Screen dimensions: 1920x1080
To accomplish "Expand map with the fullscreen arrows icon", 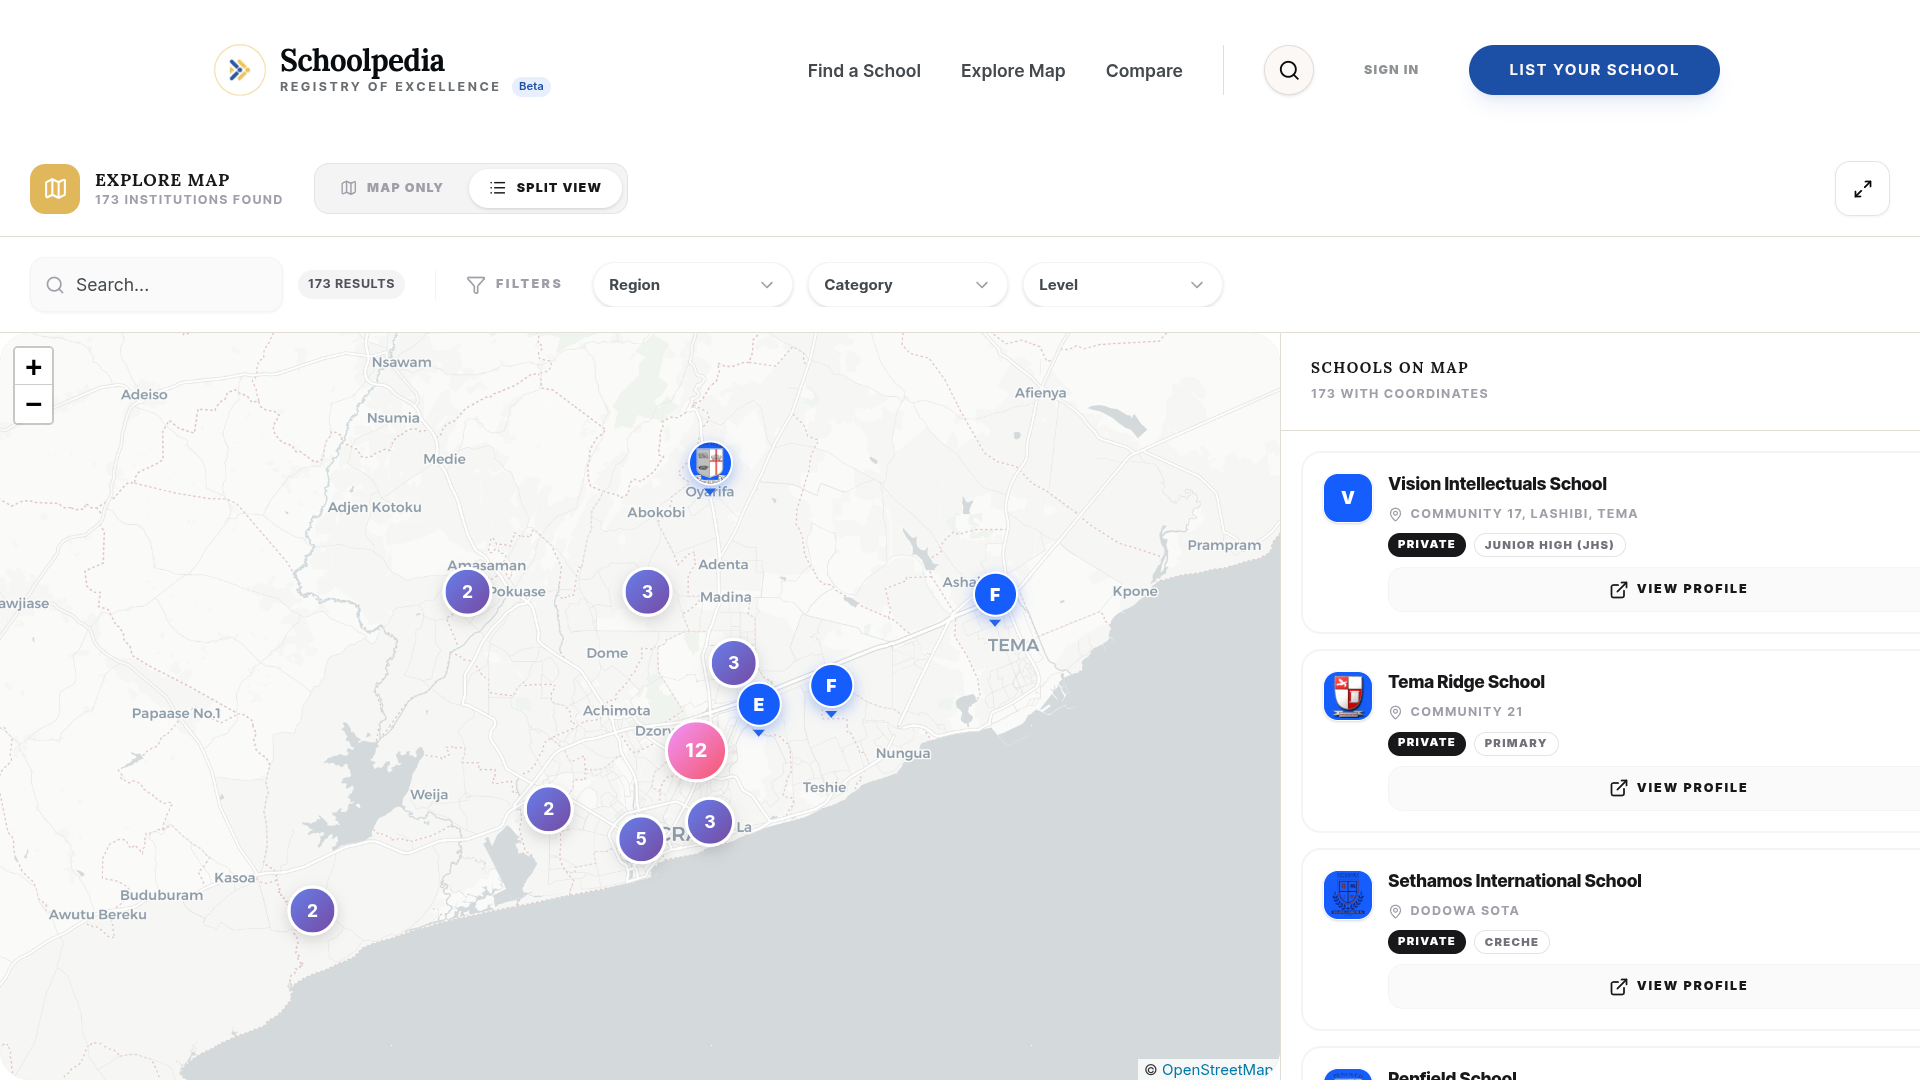I will click(1862, 189).
